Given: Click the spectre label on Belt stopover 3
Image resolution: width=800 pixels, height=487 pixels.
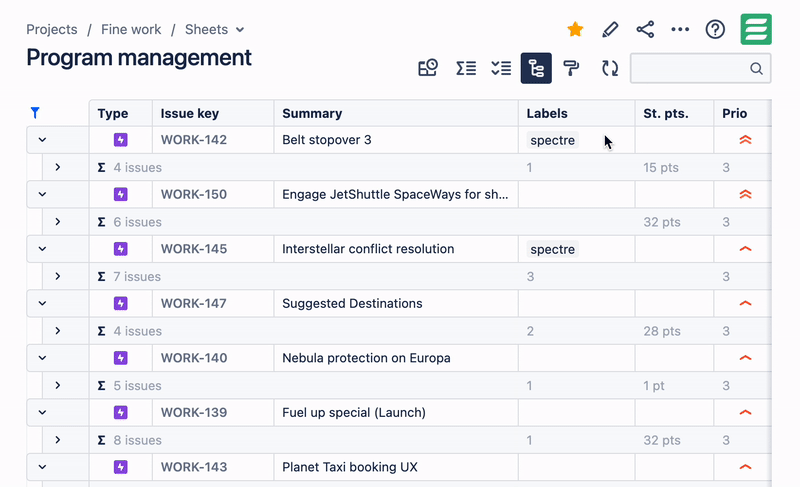Looking at the screenshot, I should point(553,140).
